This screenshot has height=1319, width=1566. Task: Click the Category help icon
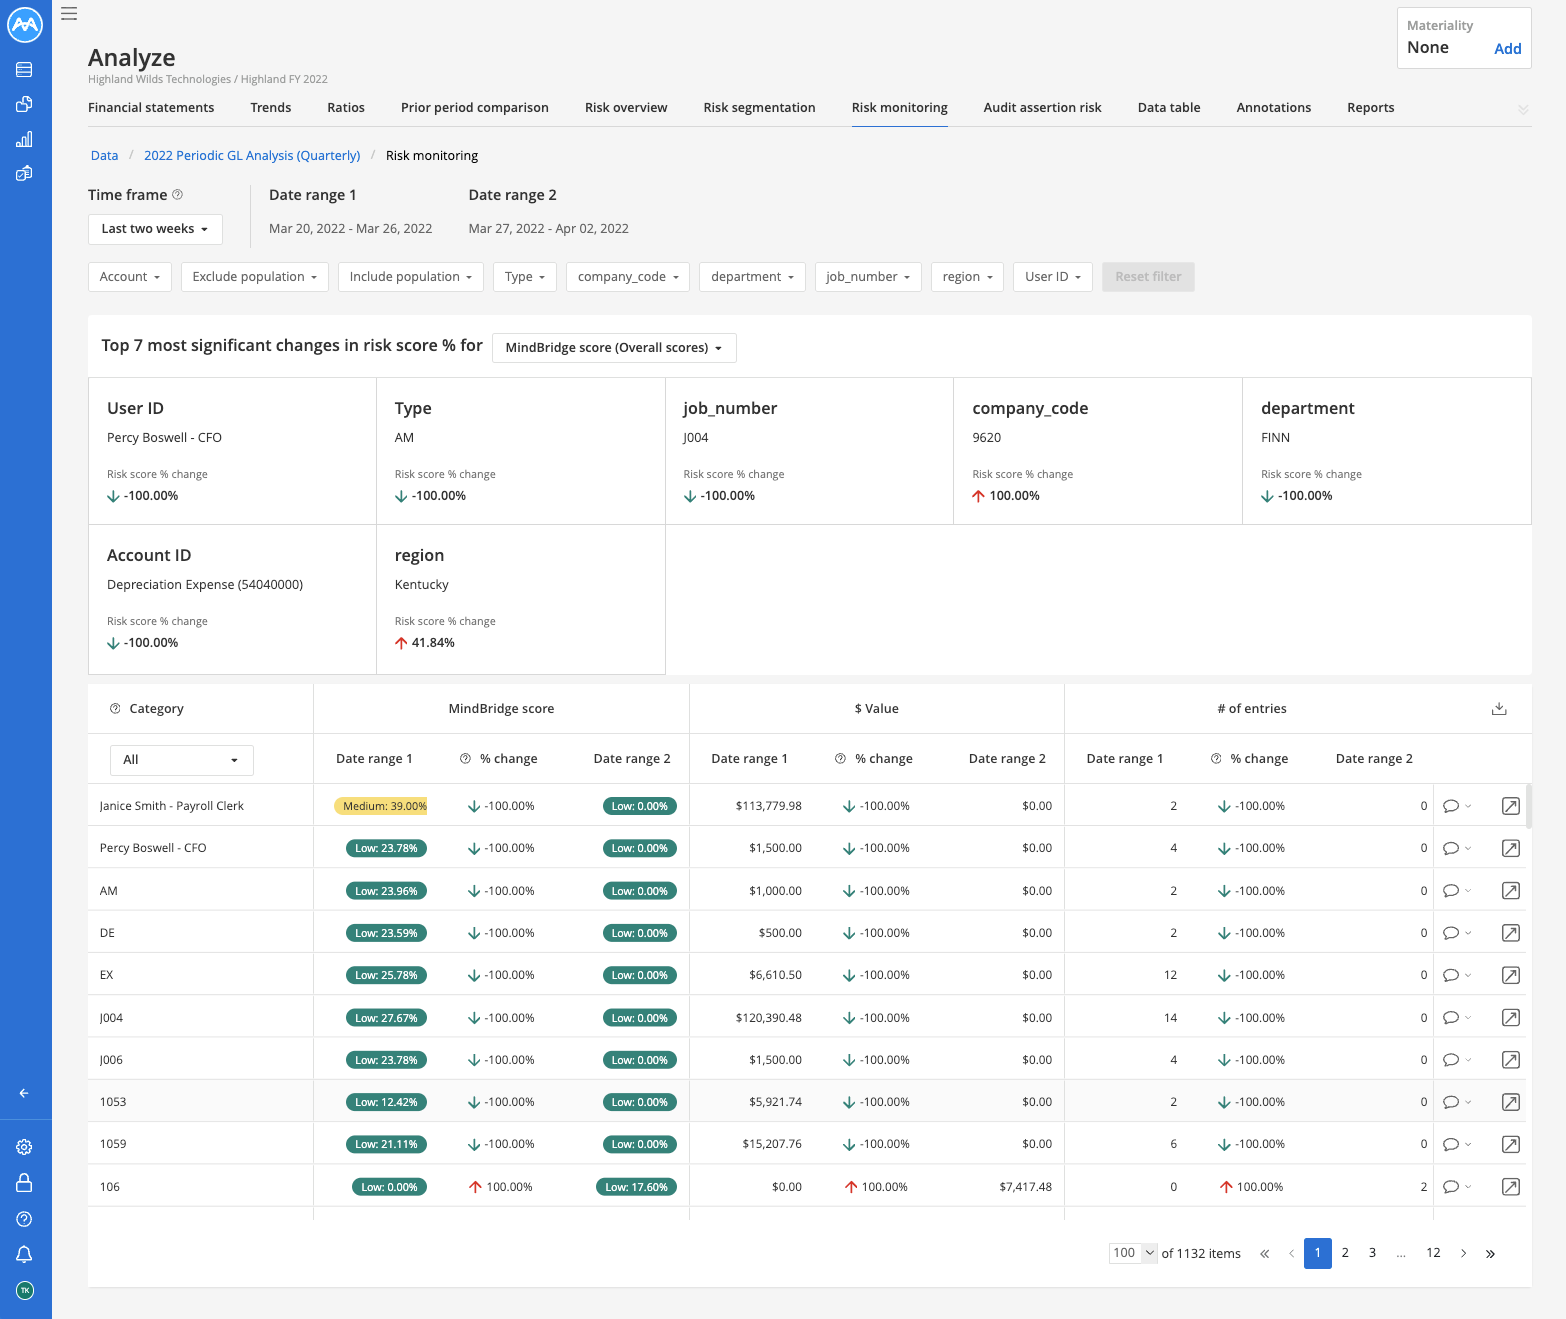115,708
